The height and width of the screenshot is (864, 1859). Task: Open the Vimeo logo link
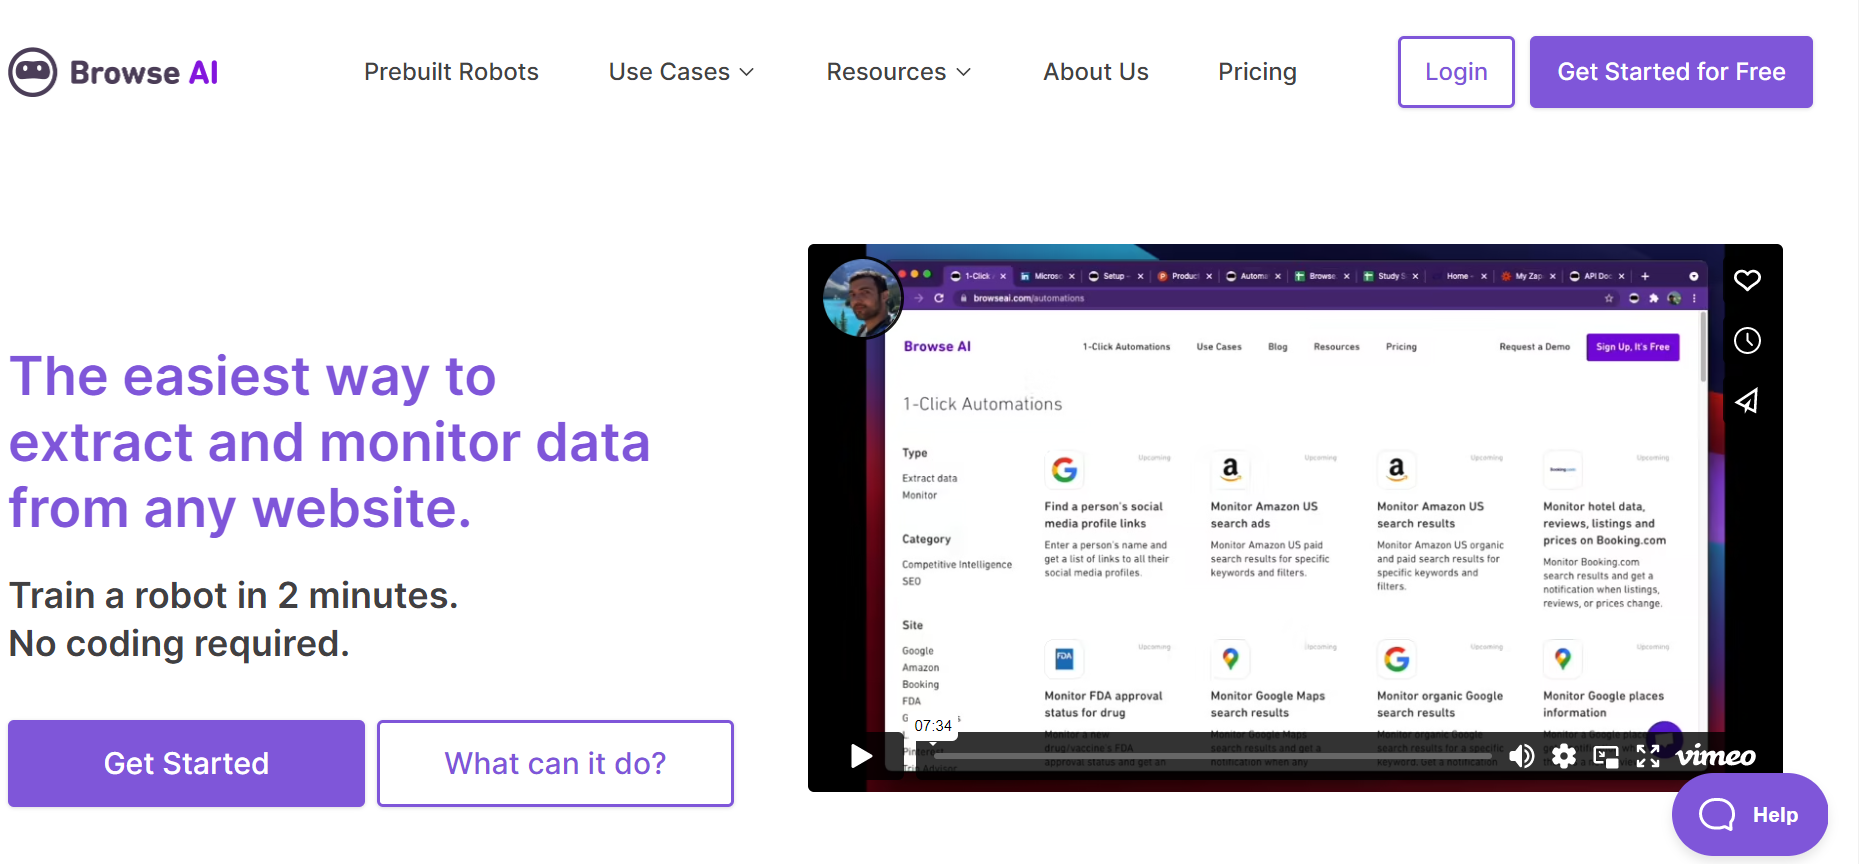tap(1716, 756)
